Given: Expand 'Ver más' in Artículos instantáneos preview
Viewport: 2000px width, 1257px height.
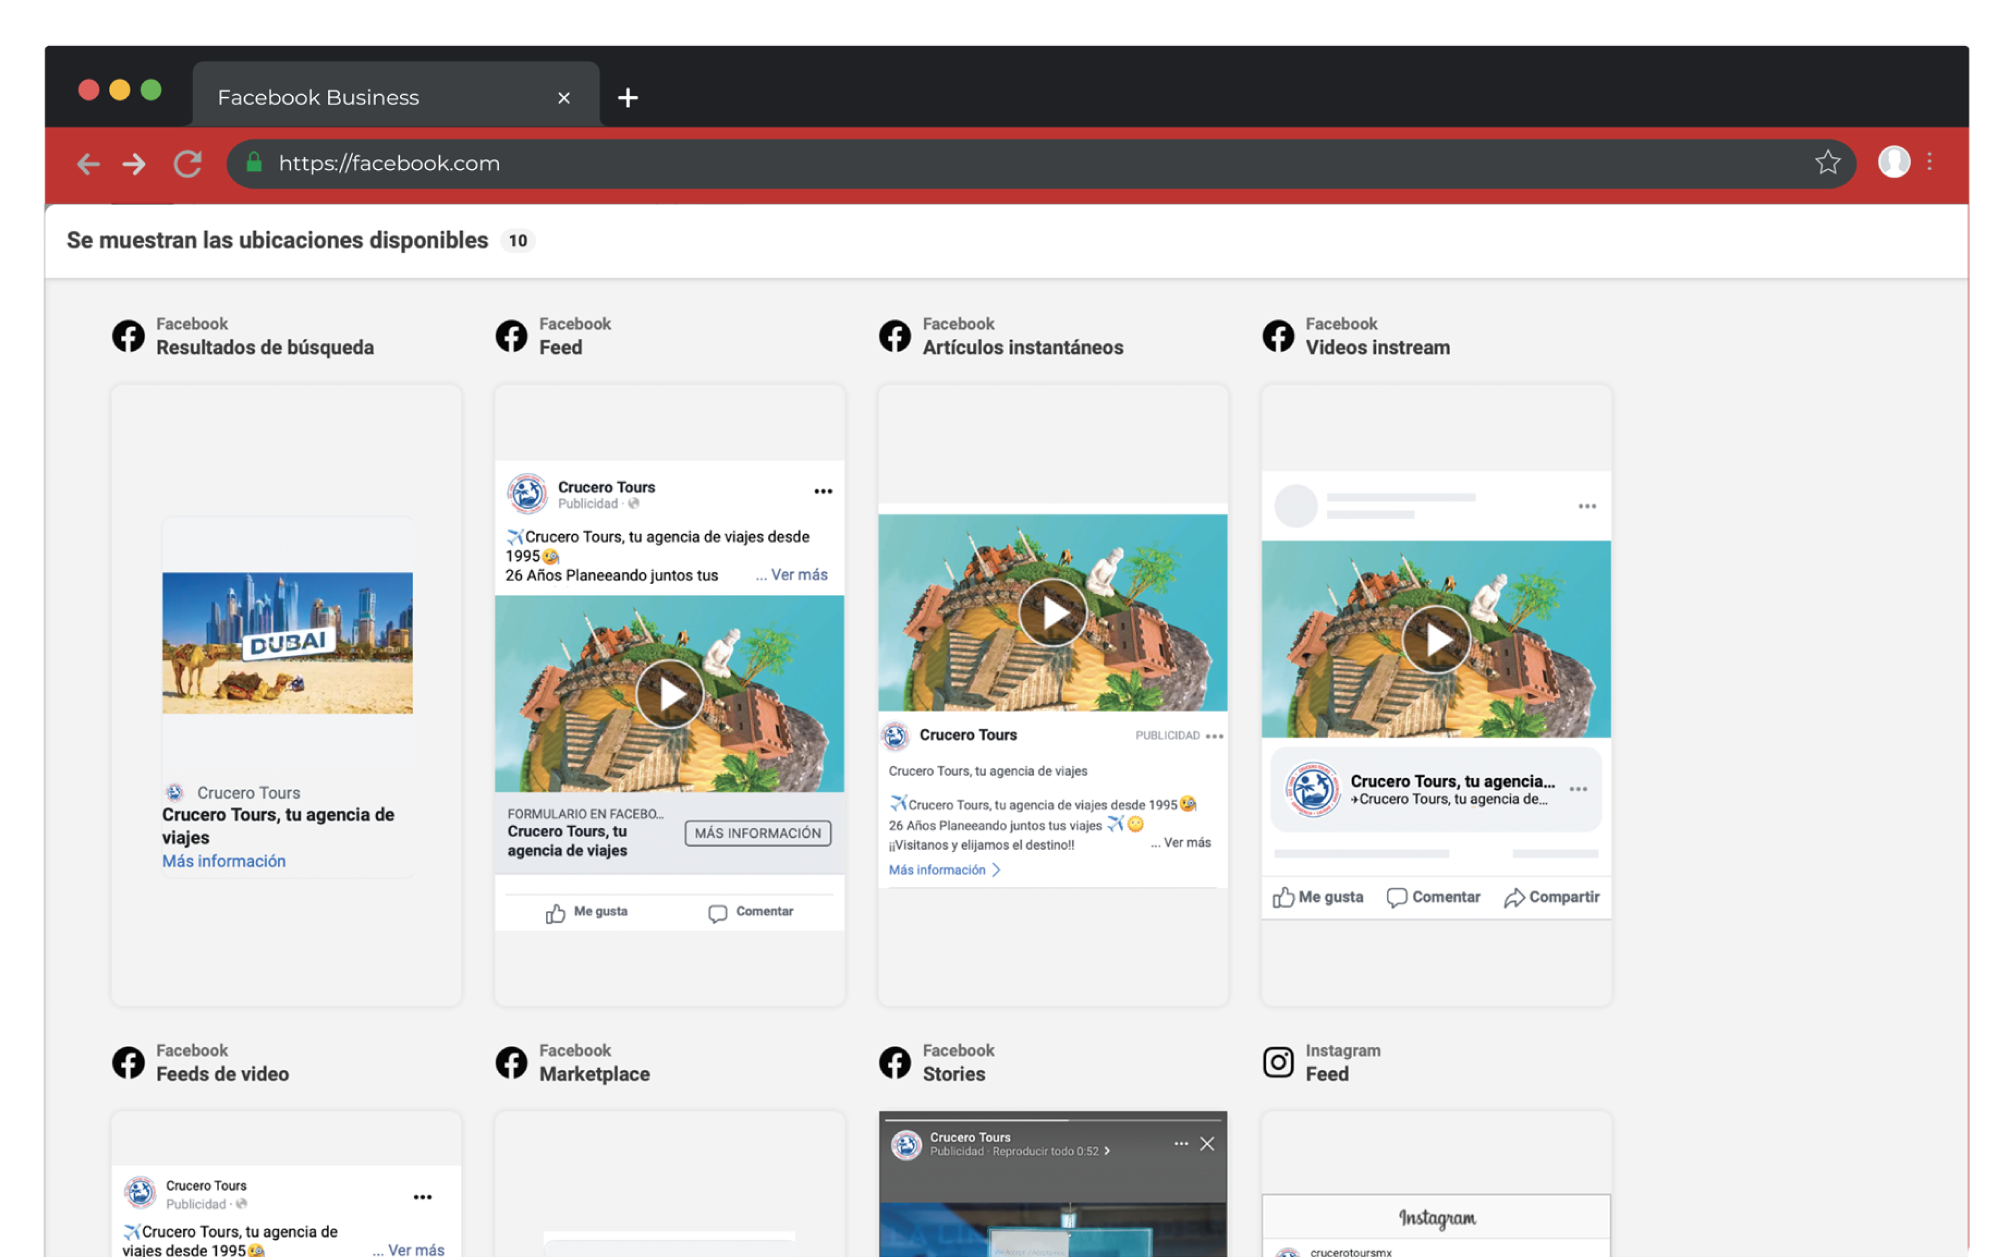Looking at the screenshot, I should point(1186,843).
